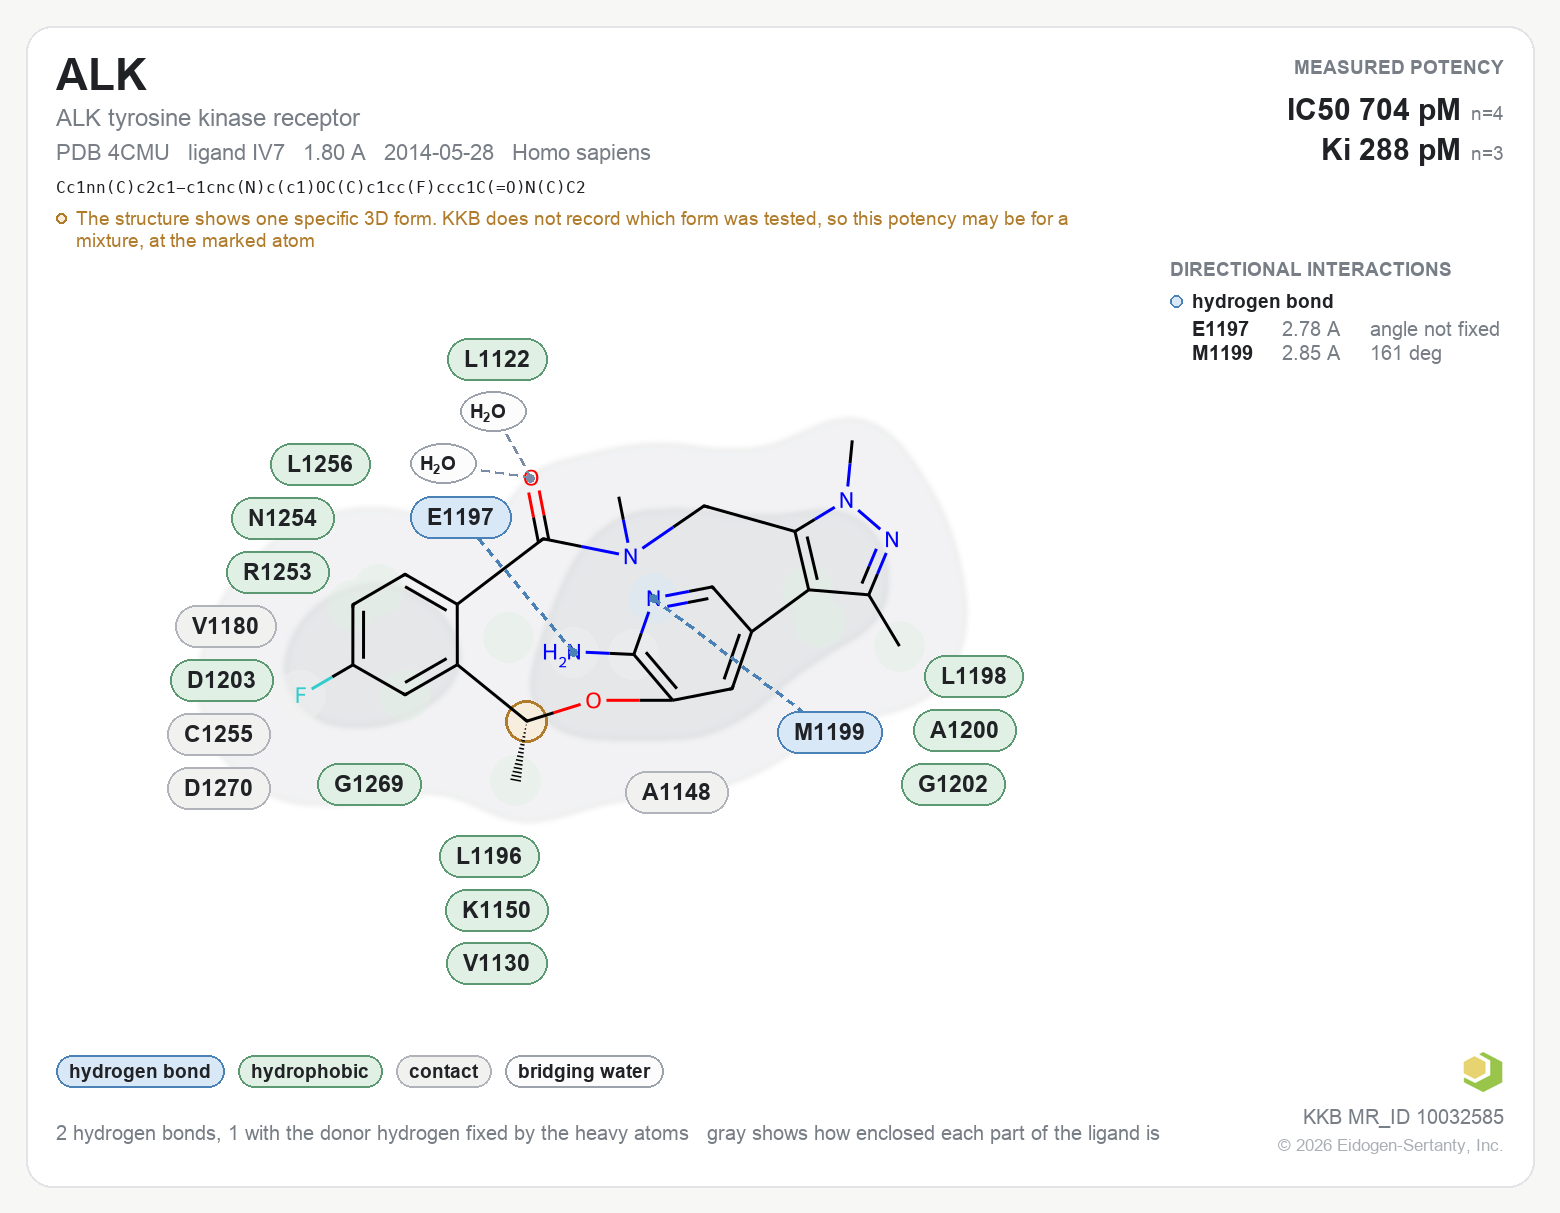
Task: Select residue K1150
Action: [497, 910]
